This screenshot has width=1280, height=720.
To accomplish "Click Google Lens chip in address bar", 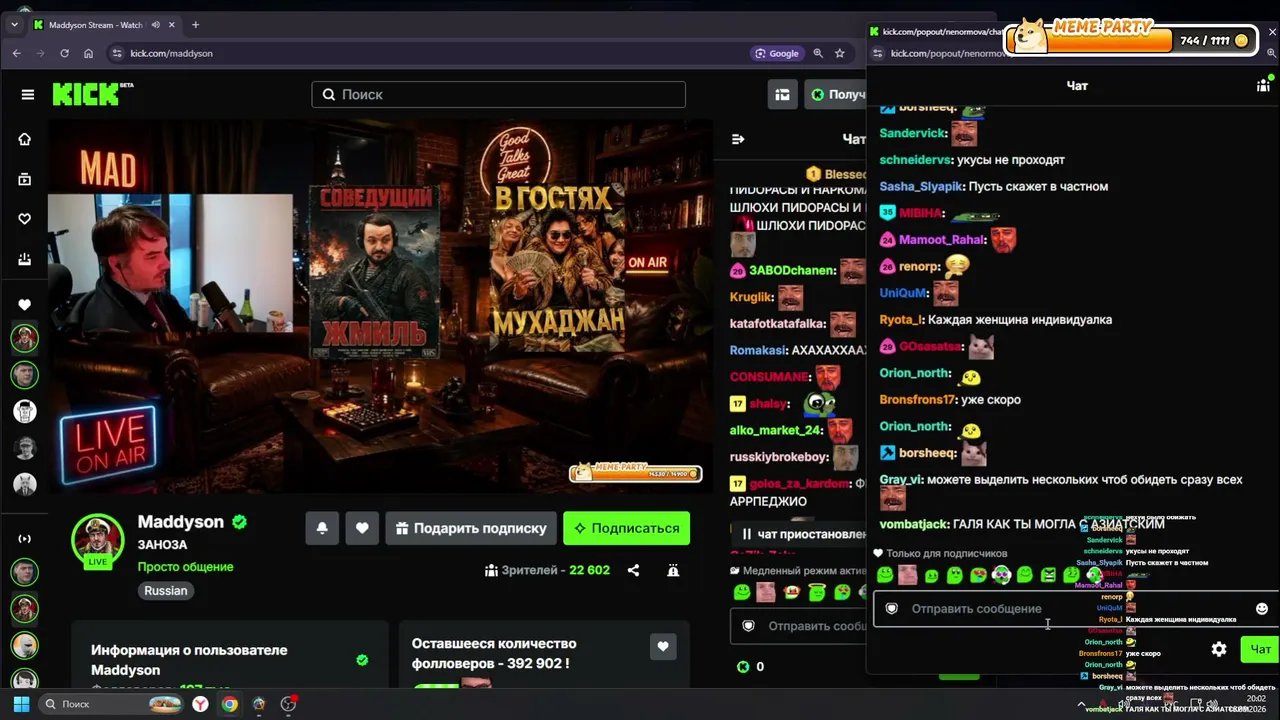I will (777, 53).
